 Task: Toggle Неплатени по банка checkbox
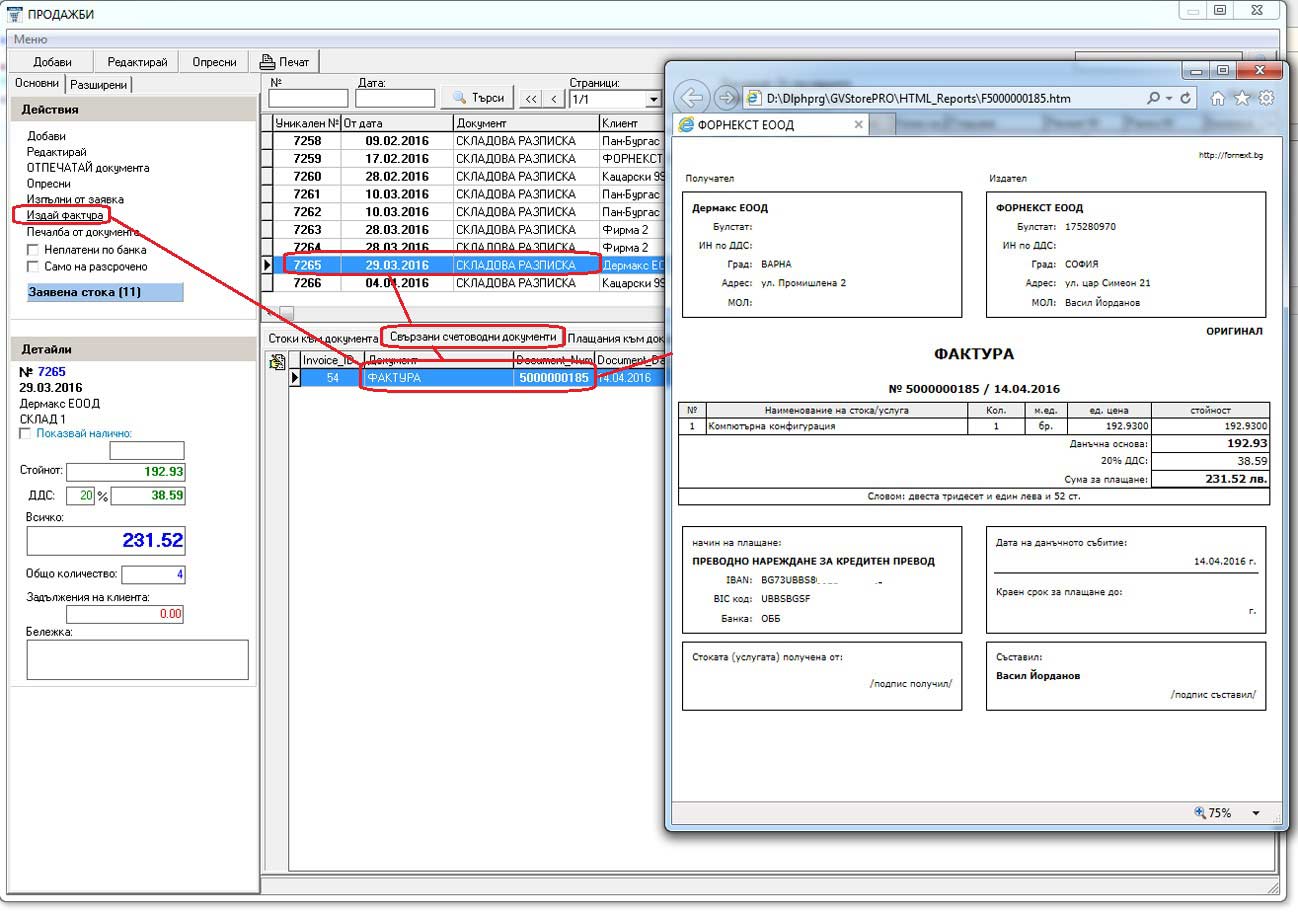33,250
